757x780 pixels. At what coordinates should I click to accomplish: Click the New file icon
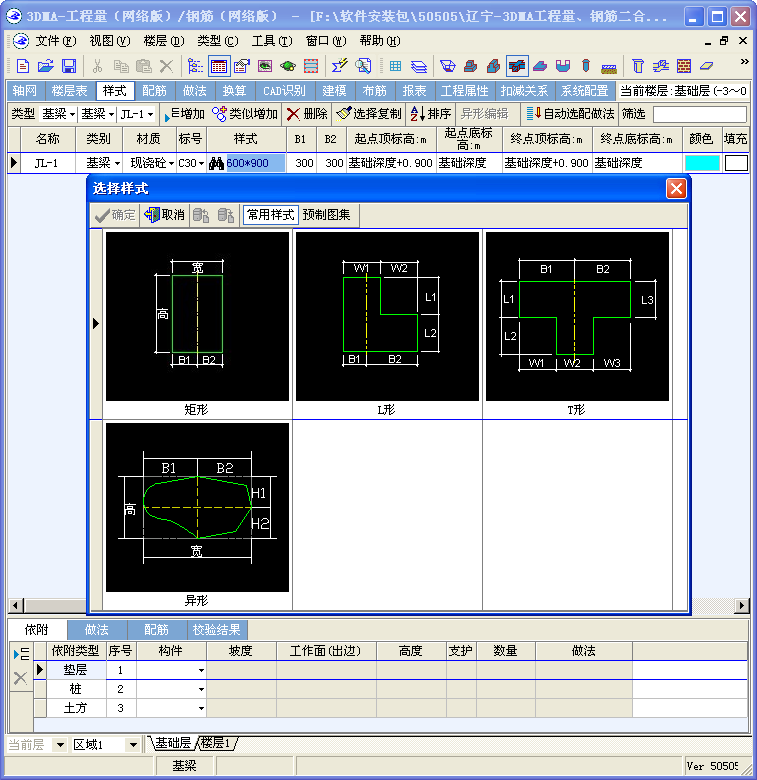[x=23, y=66]
